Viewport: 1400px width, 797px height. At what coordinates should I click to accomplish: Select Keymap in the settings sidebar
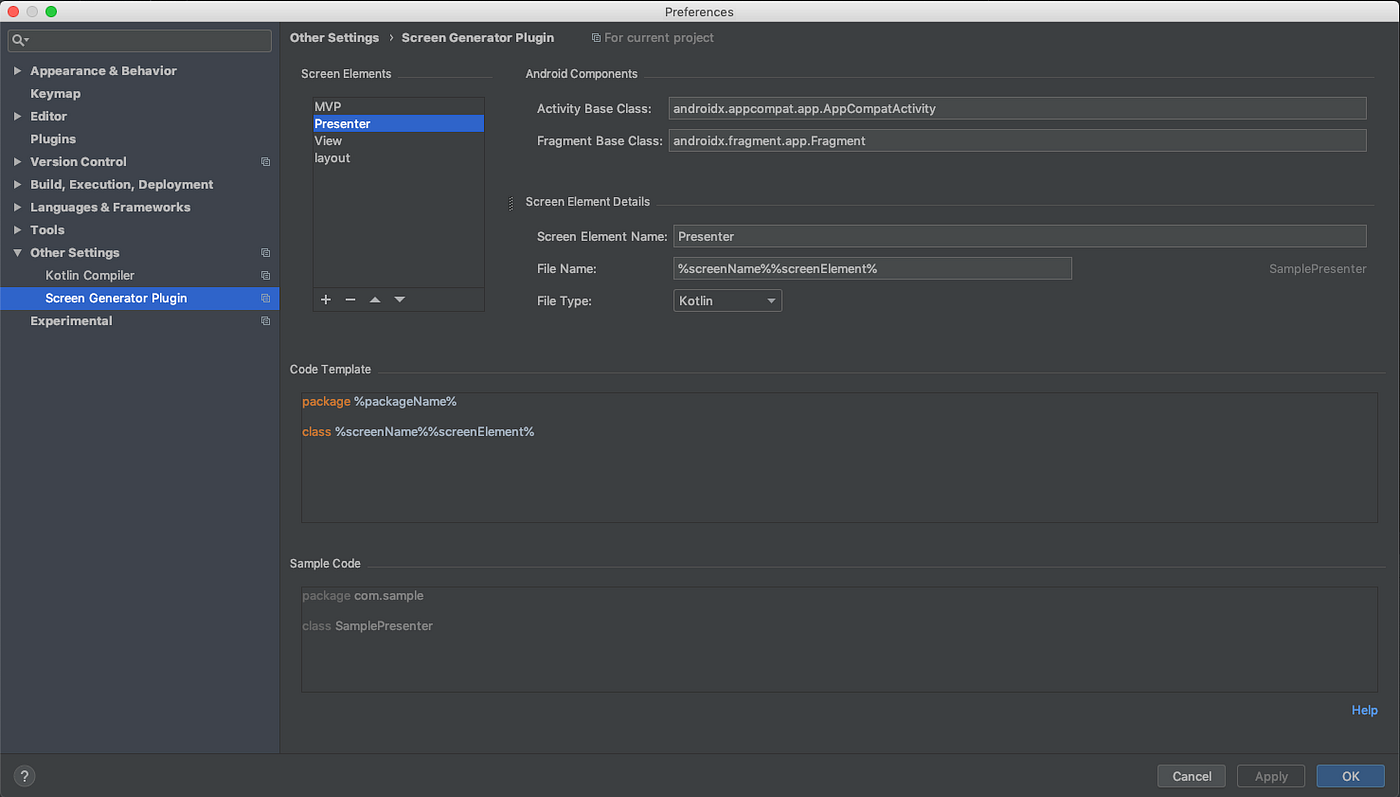click(x=55, y=93)
